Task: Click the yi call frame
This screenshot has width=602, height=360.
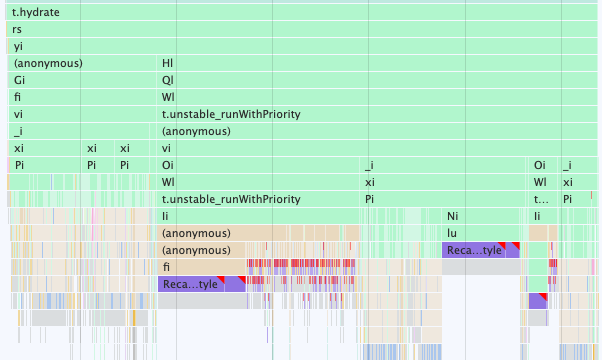Action: [x=303, y=46]
